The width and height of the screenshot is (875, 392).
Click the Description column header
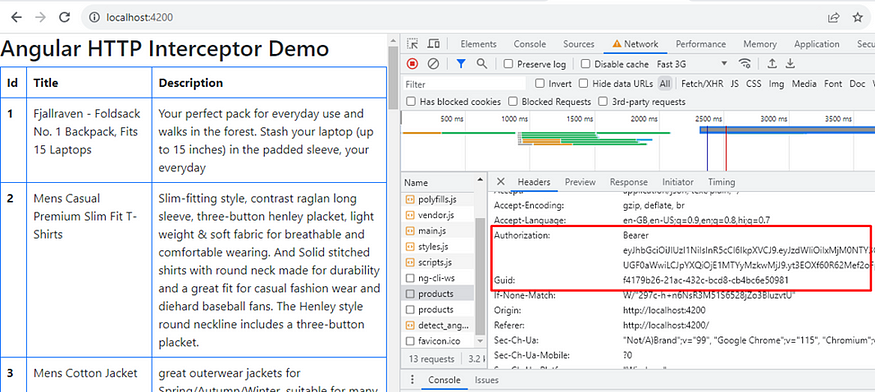point(269,83)
